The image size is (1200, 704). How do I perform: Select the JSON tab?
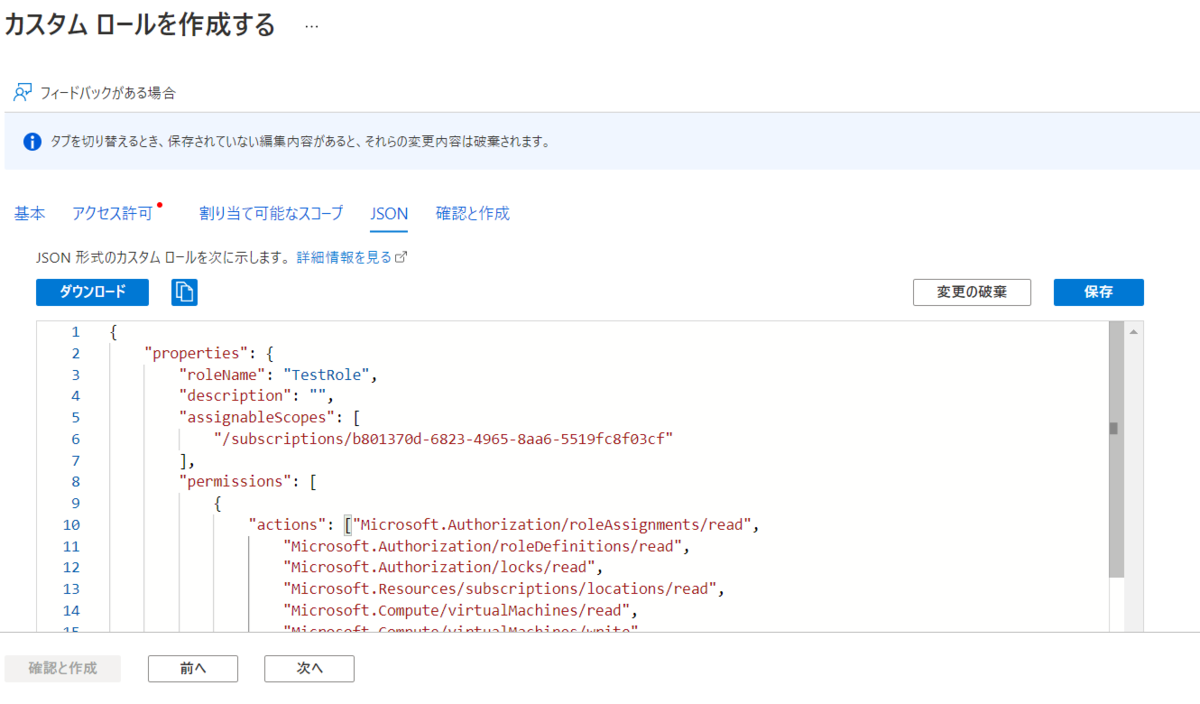[x=388, y=213]
